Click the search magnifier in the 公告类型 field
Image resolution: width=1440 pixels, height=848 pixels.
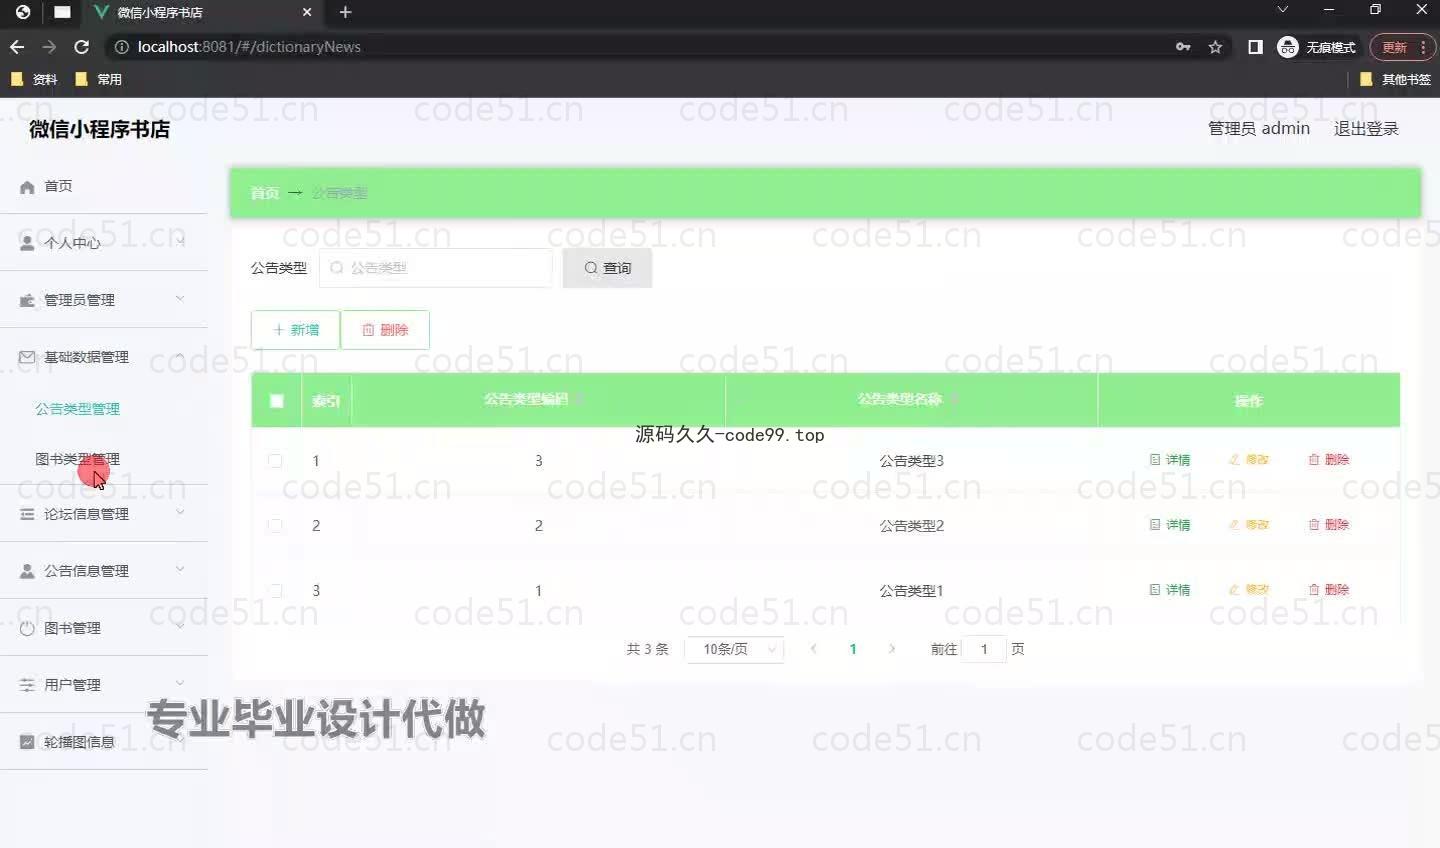(337, 268)
